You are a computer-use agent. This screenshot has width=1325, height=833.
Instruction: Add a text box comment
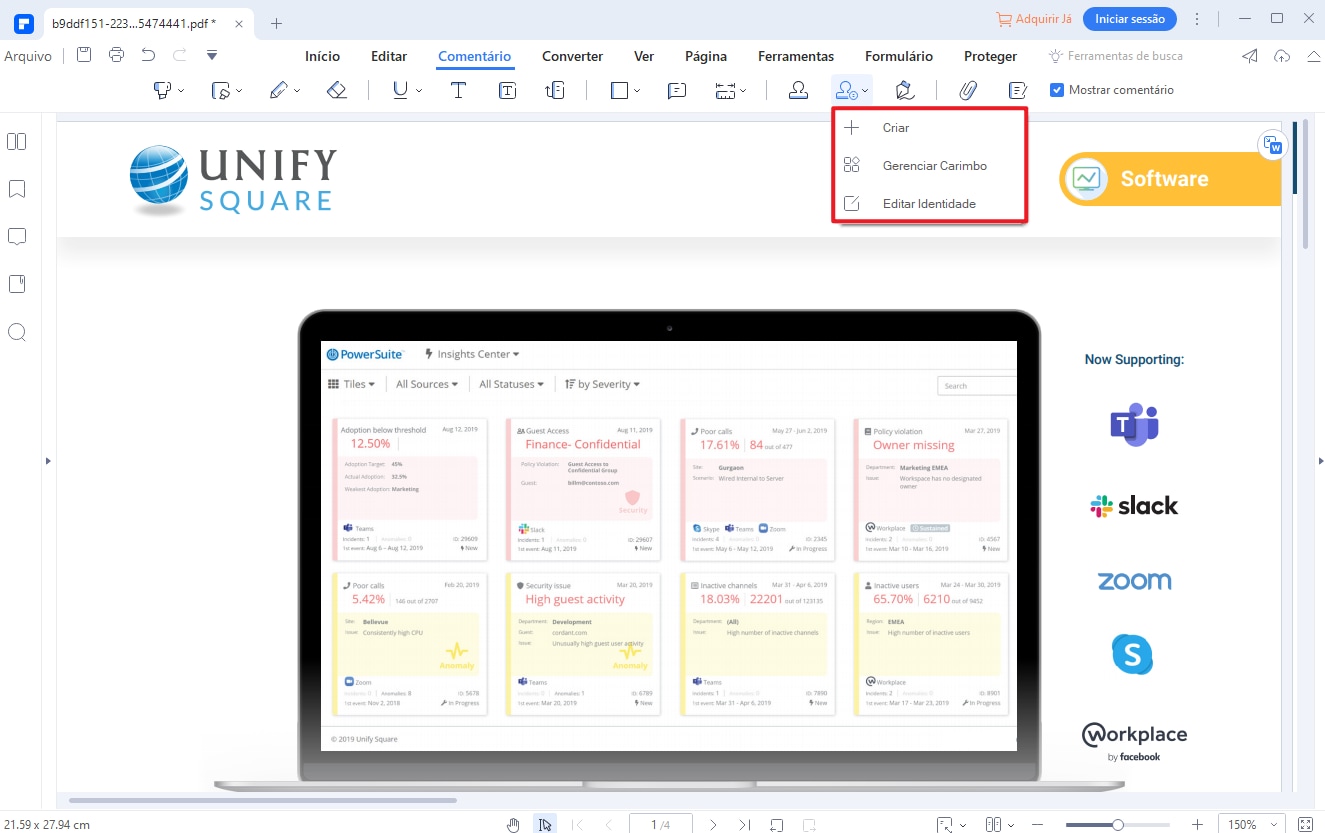508,90
